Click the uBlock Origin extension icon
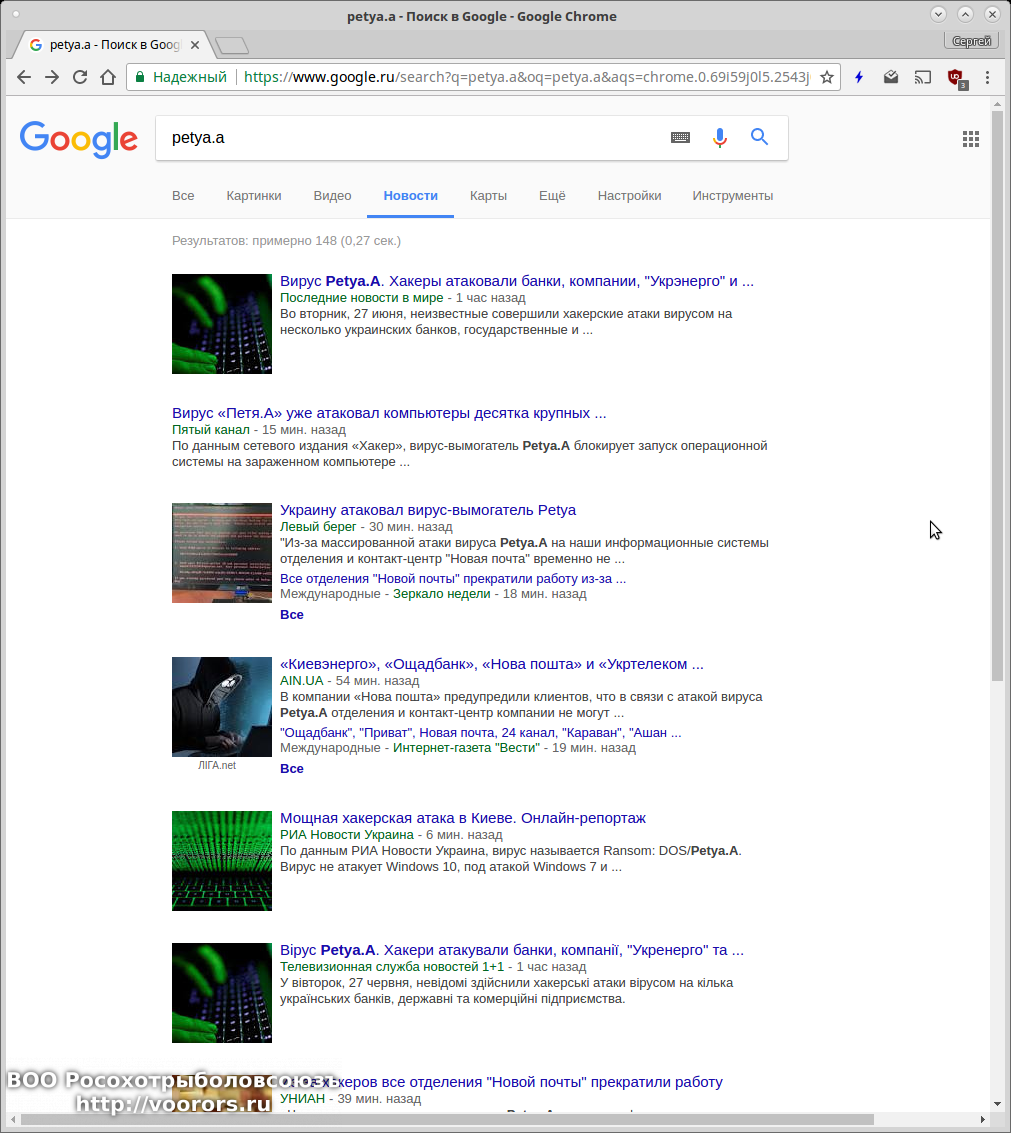This screenshot has height=1133, width=1011. [x=955, y=77]
